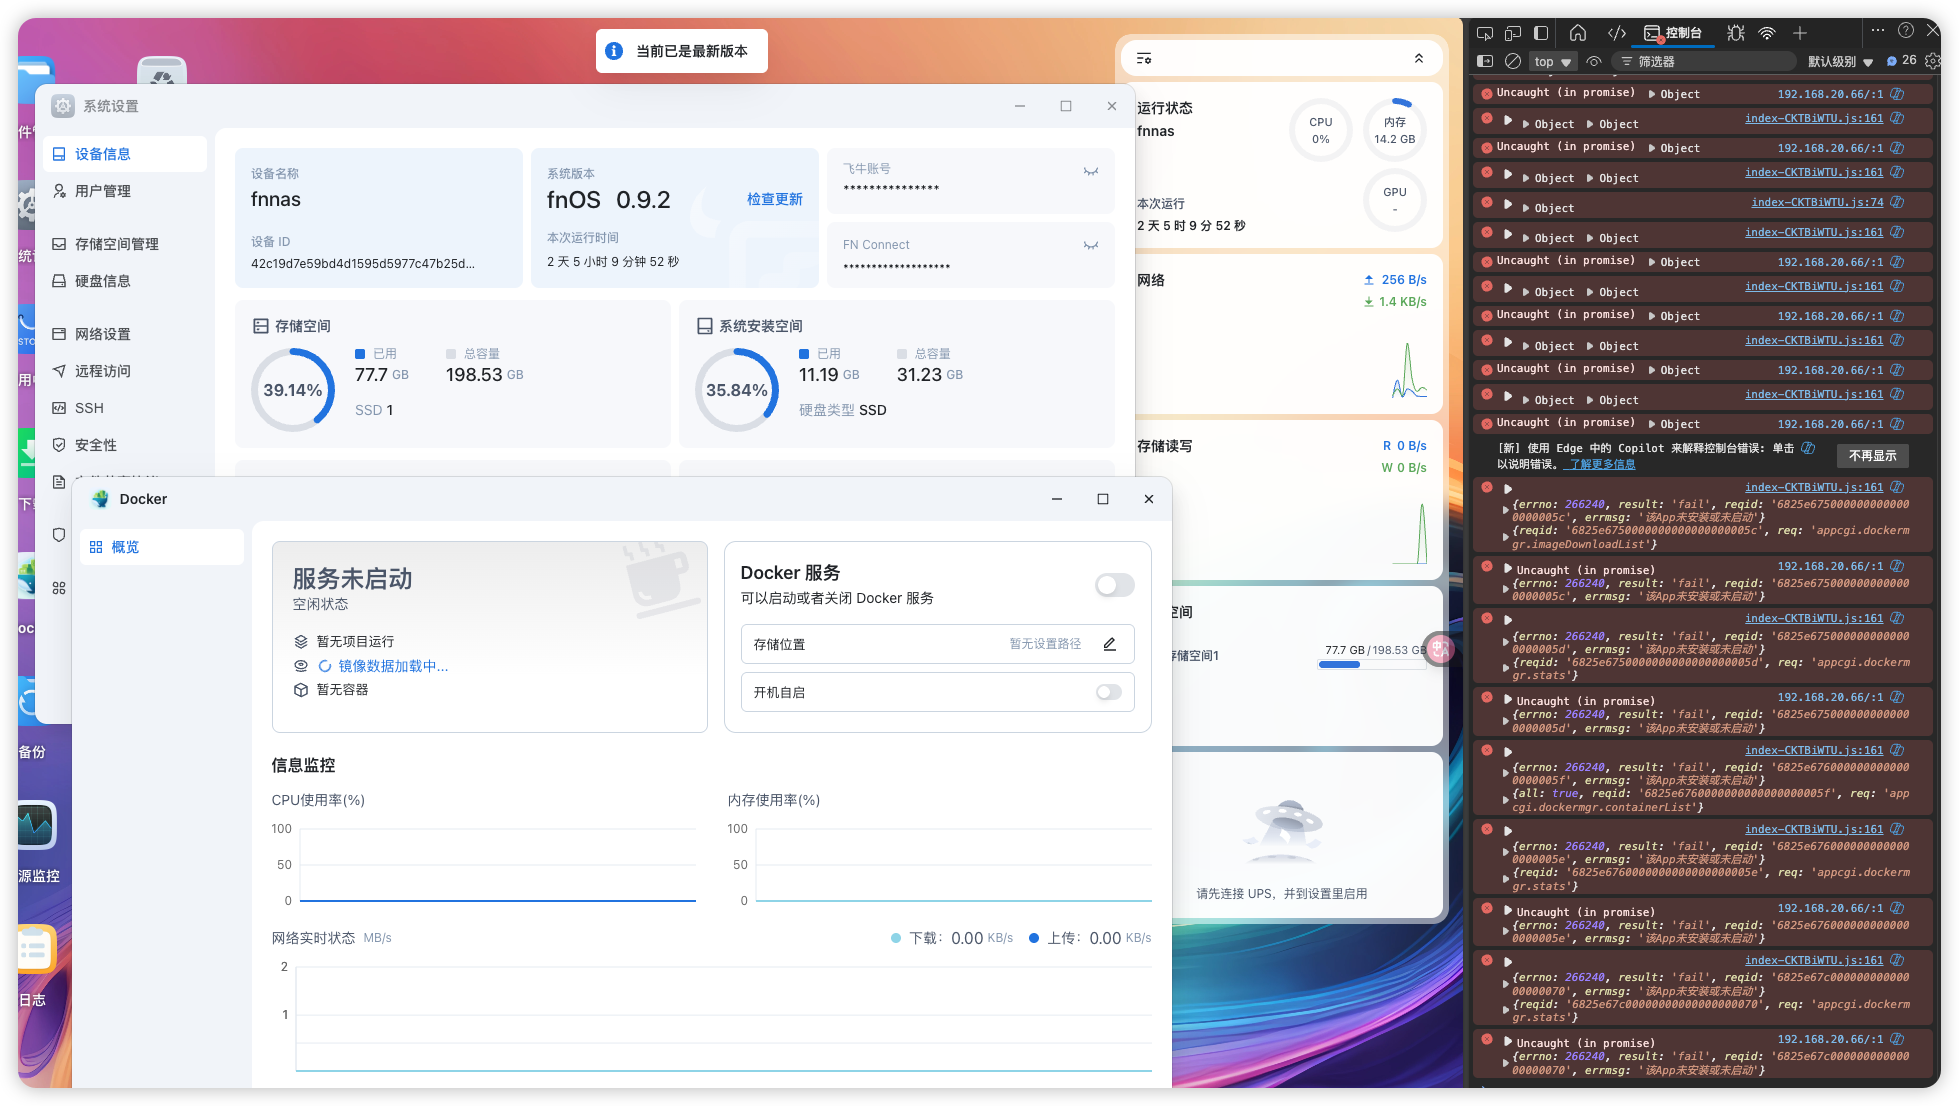1959x1106 pixels.
Task: Reveal the hidden 飞牛账号 value
Action: [x=1091, y=171]
